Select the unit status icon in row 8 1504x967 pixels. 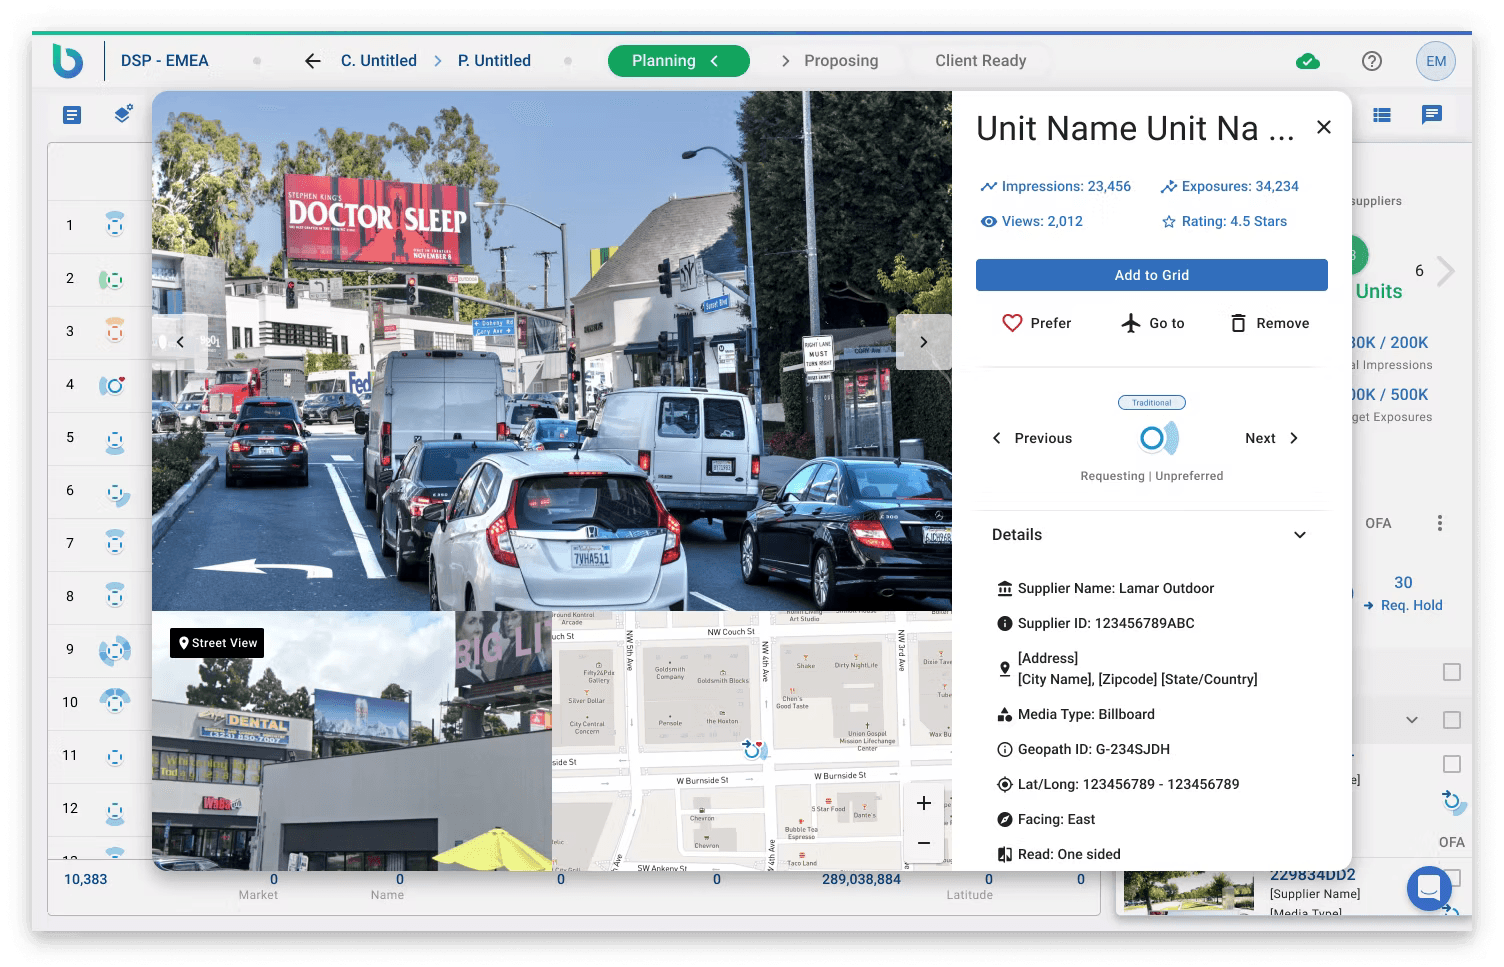coord(115,596)
